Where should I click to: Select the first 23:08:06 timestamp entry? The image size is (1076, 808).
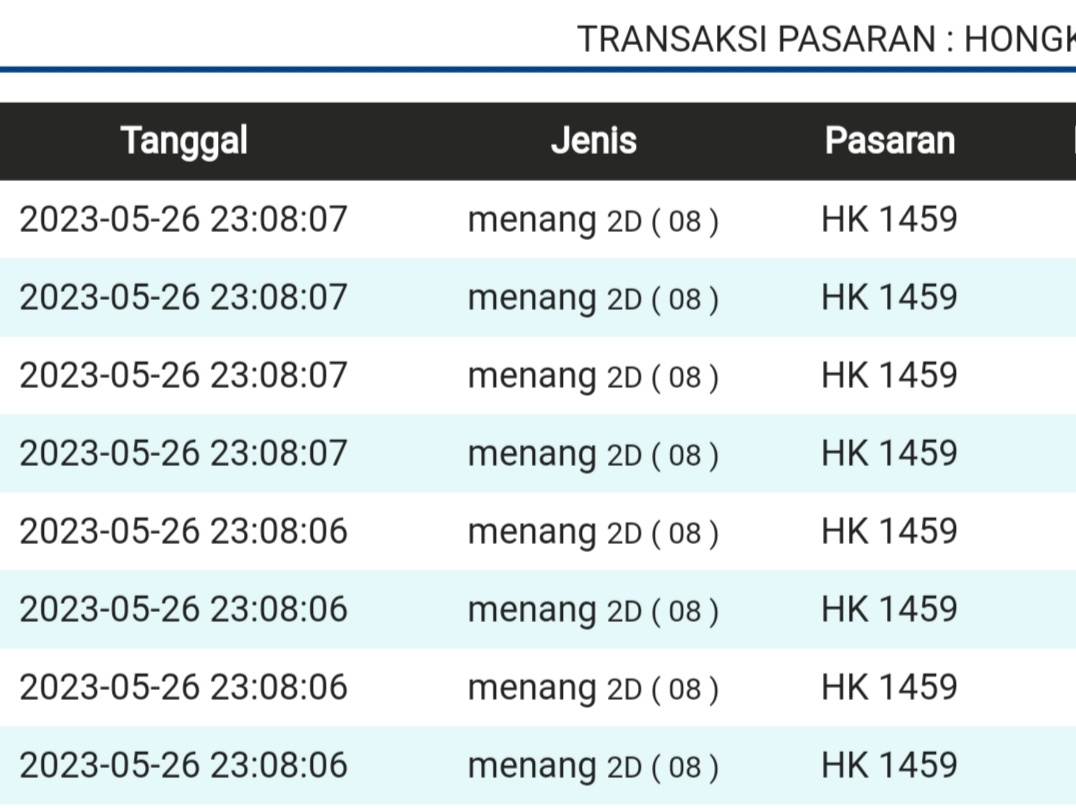[183, 531]
